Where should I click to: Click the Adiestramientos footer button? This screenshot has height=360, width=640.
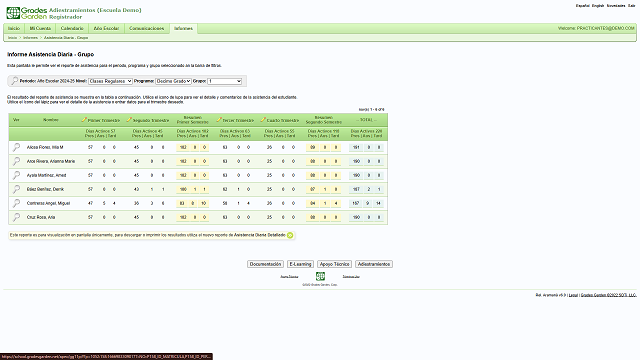[374, 264]
